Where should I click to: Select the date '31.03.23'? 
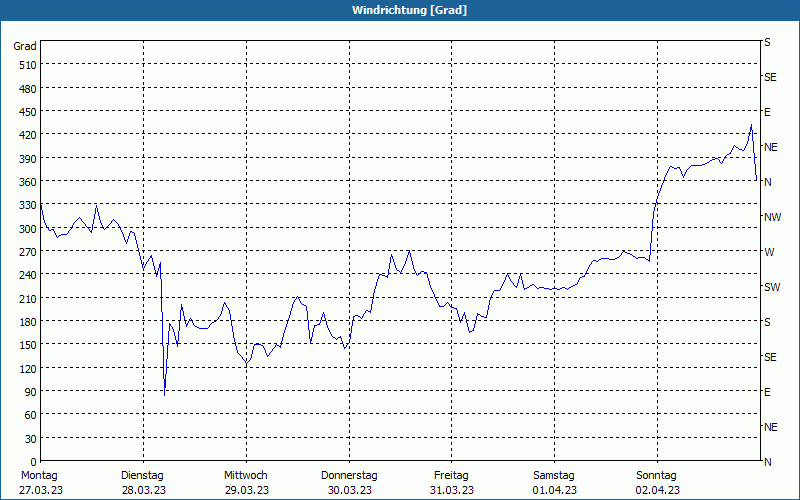[452, 491]
